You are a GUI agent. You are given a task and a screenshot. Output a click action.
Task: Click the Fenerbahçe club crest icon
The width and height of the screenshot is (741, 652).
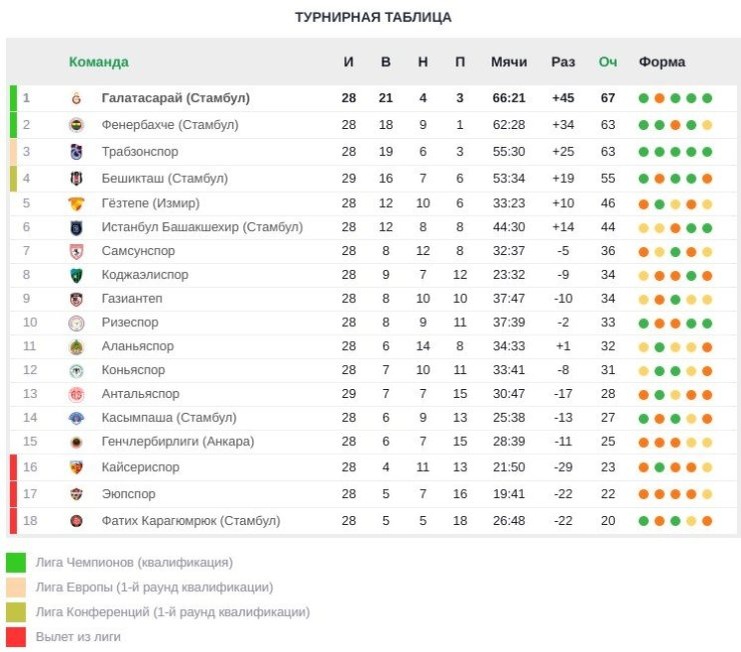[x=76, y=125]
